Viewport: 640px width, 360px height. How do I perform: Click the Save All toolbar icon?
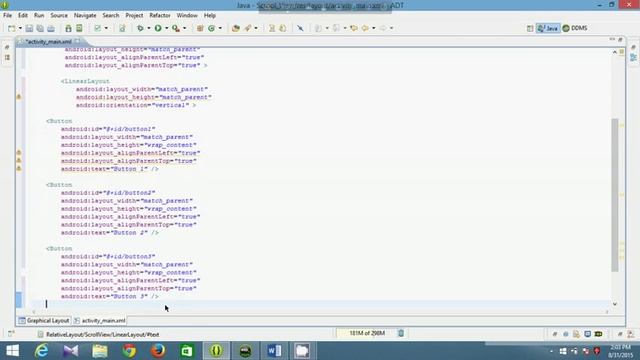point(40,28)
